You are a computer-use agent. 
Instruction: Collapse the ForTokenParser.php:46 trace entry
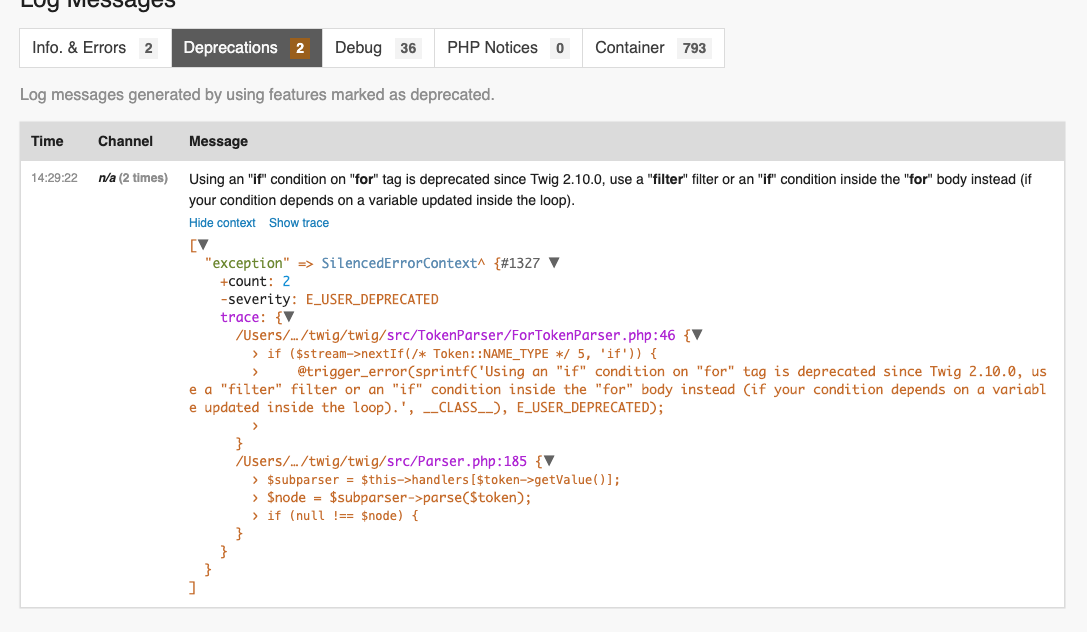coord(697,335)
